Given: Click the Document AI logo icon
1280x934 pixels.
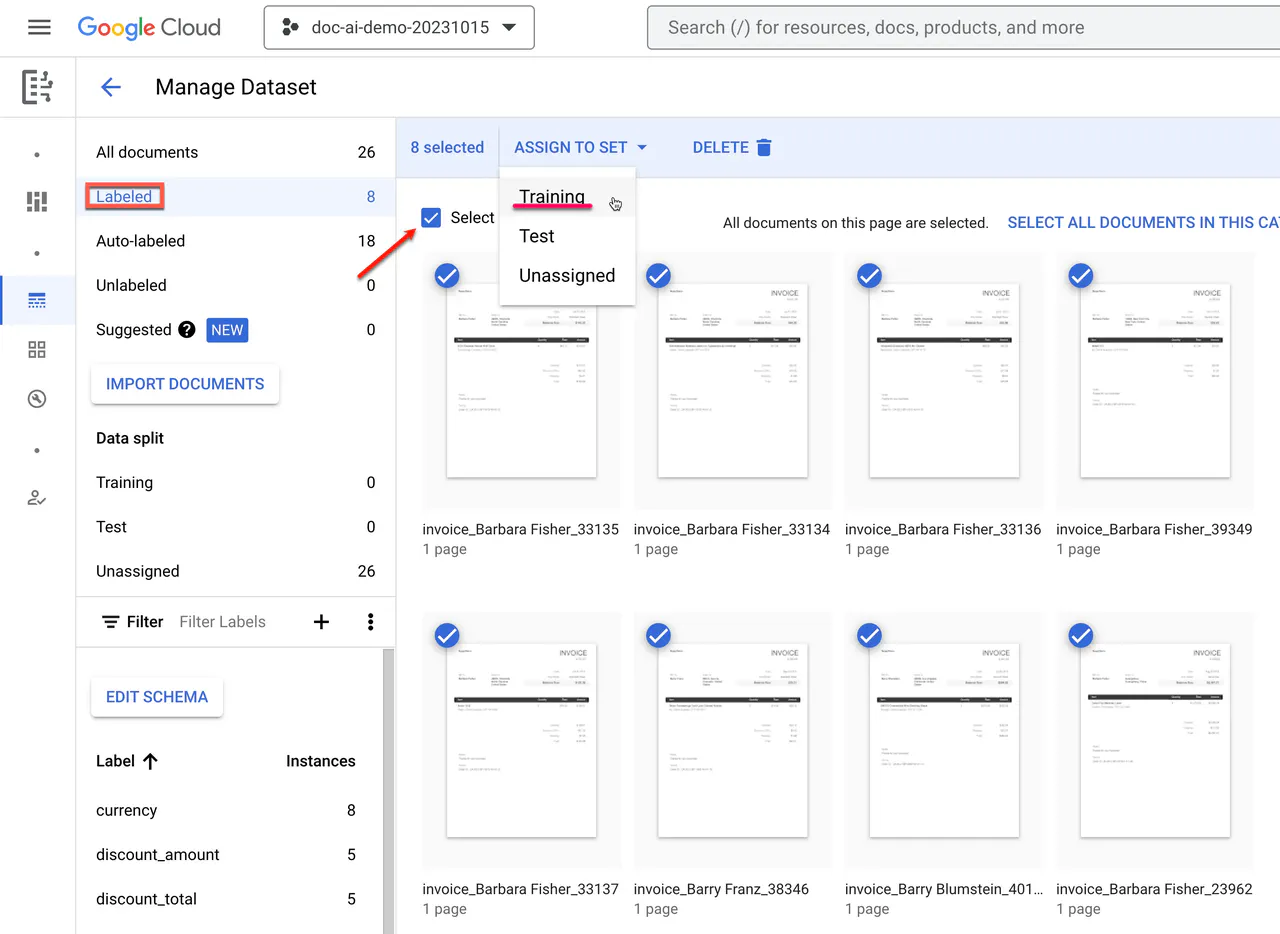Looking at the screenshot, I should (x=38, y=87).
